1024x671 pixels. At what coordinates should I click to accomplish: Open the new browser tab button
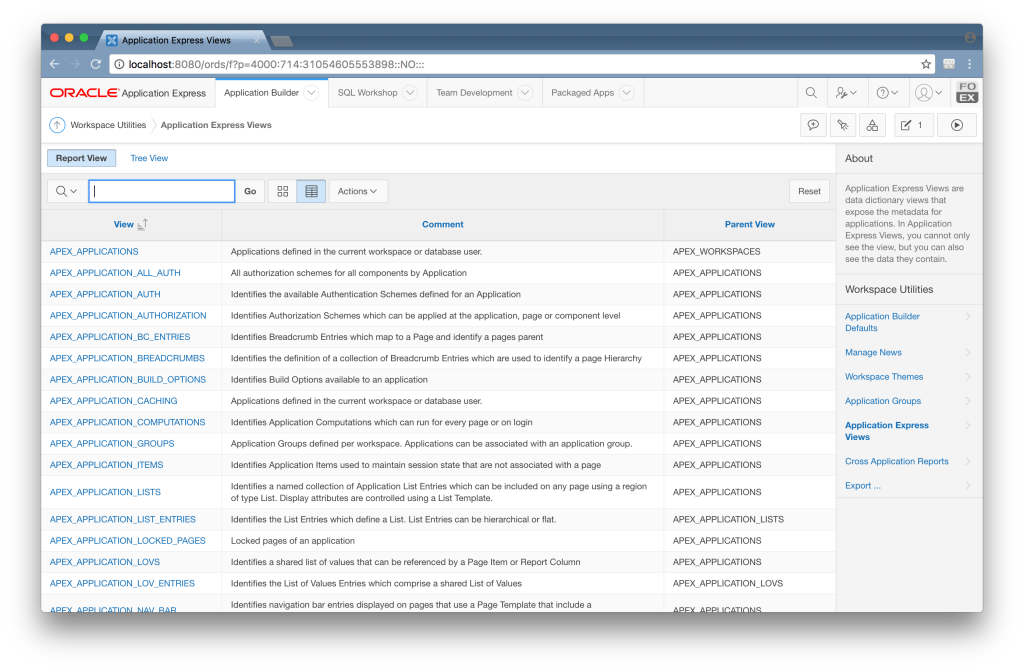pyautogui.click(x=281, y=42)
